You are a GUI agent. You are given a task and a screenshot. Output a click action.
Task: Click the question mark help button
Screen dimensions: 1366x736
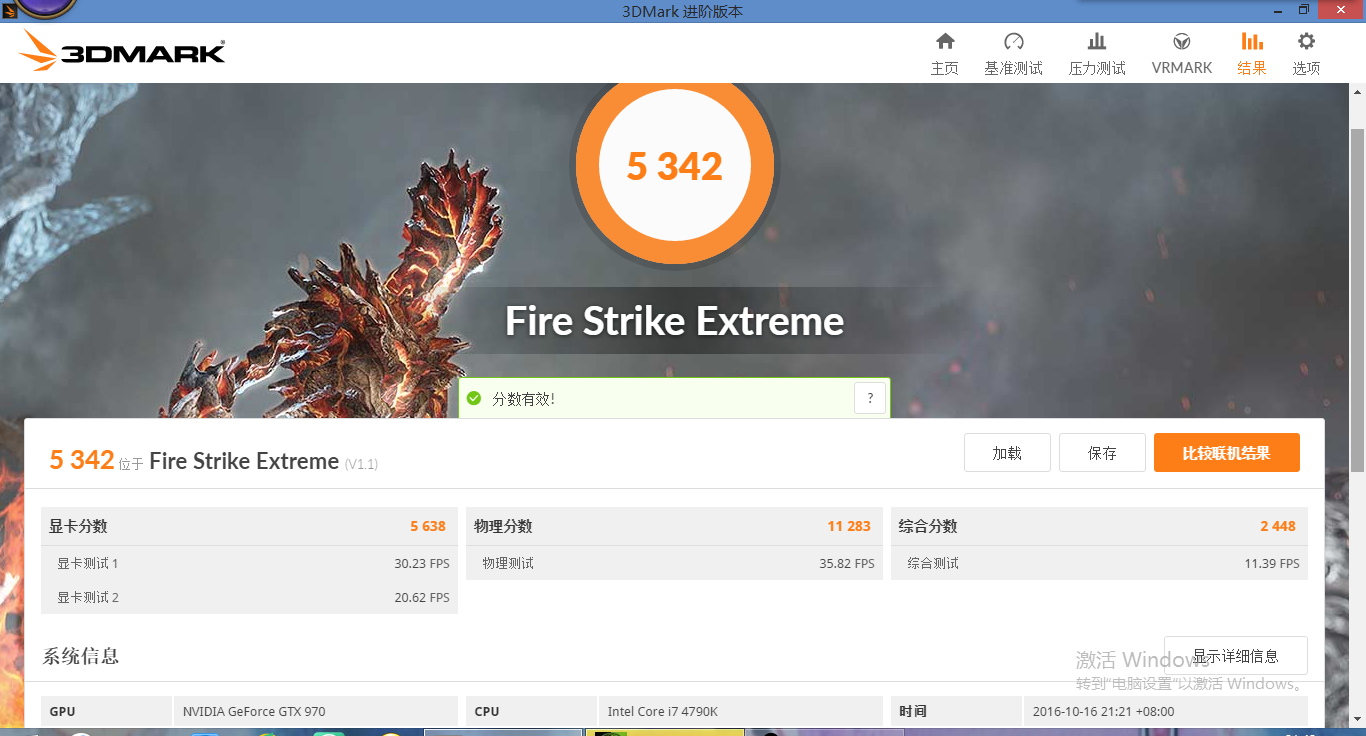click(870, 398)
